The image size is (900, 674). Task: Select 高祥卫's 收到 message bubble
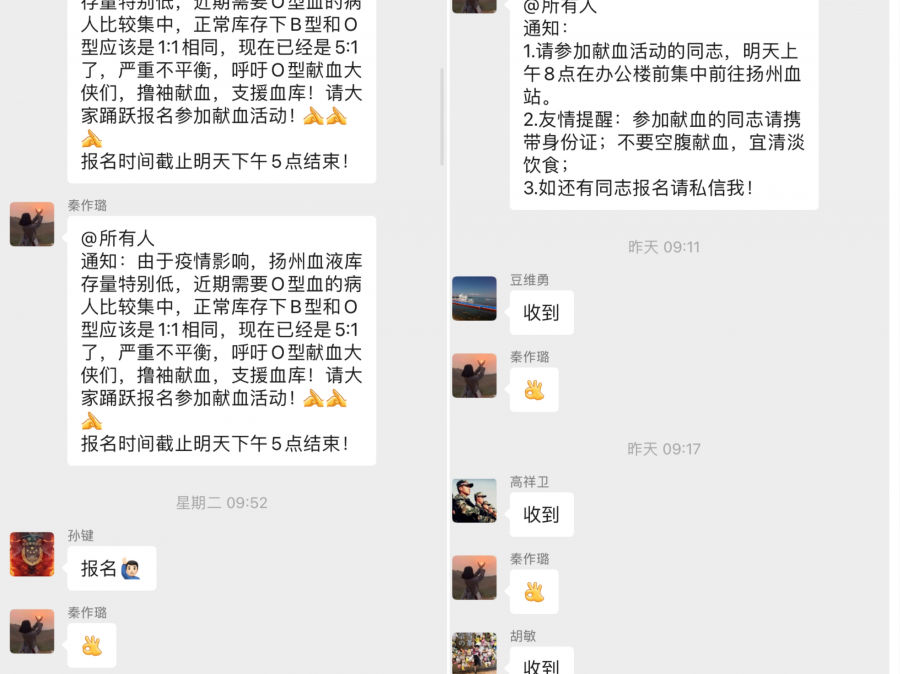(x=542, y=515)
